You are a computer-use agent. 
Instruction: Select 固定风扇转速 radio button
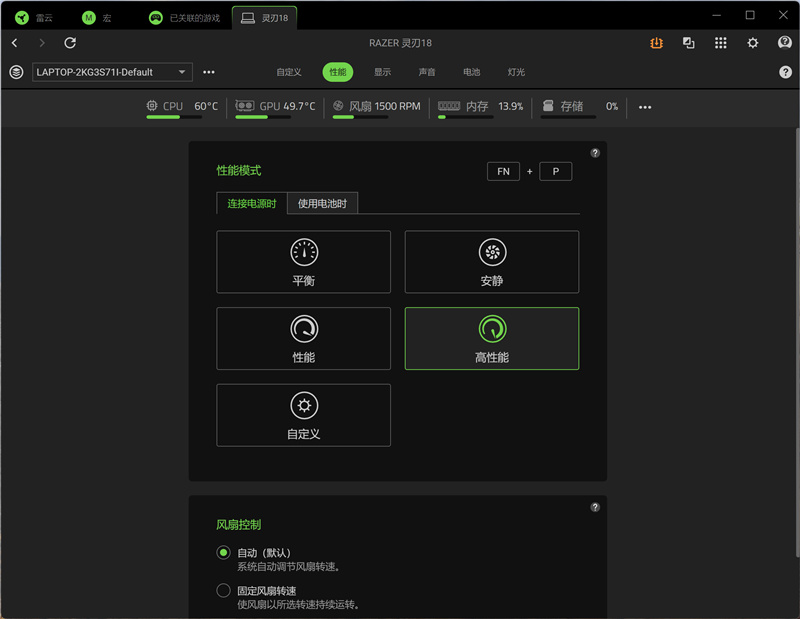pyautogui.click(x=223, y=590)
